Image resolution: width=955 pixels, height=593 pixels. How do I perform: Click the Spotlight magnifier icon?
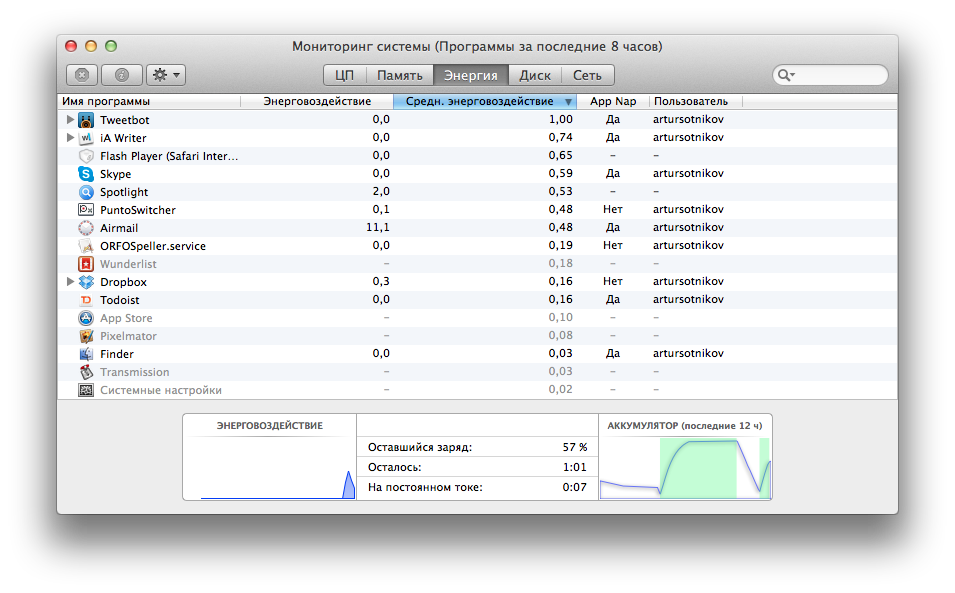85,192
